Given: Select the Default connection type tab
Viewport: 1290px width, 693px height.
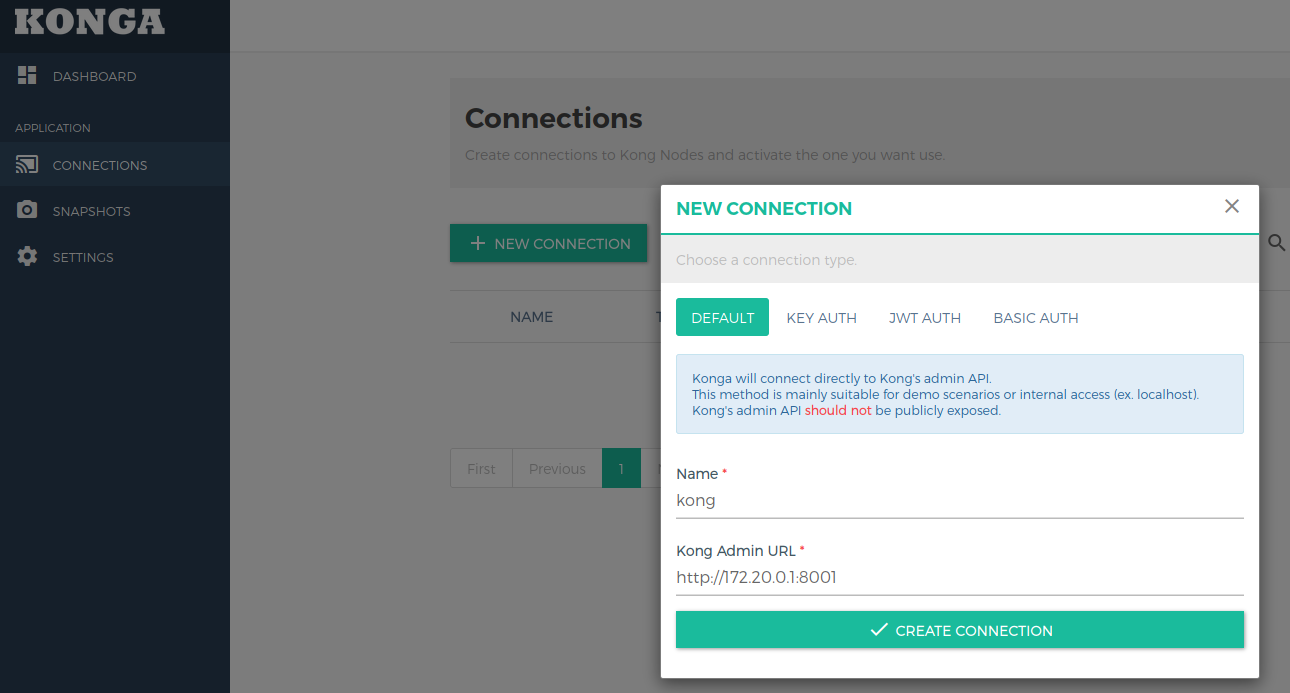Looking at the screenshot, I should 722,317.
